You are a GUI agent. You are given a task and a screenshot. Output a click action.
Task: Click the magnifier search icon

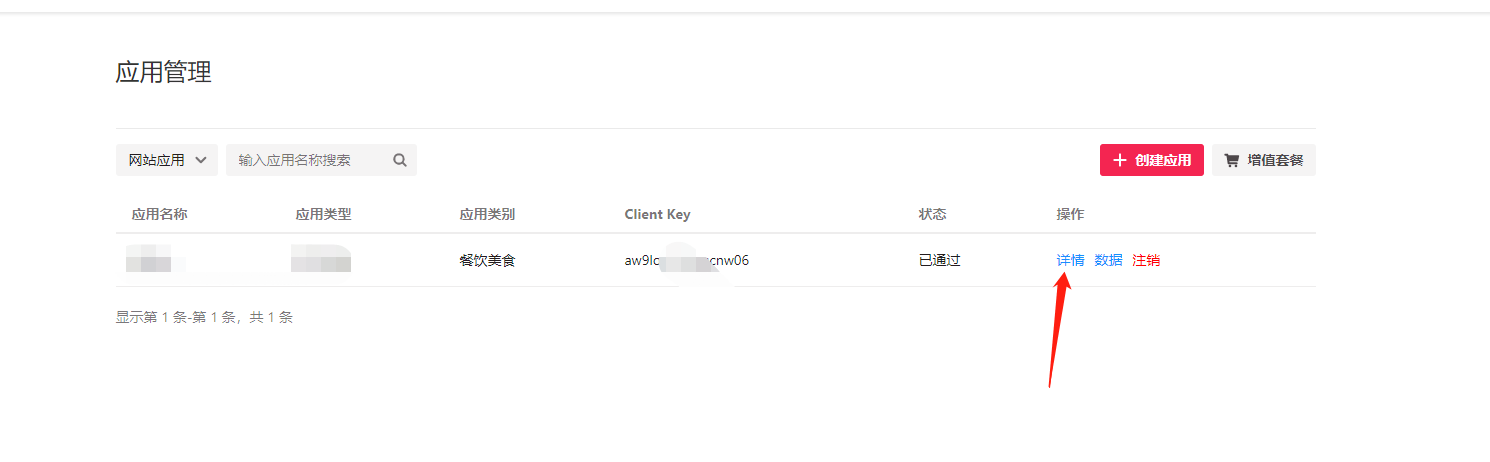(400, 160)
